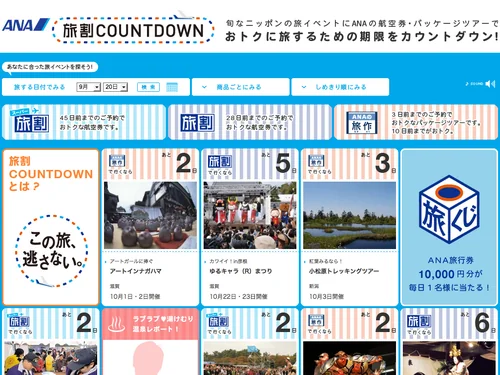This screenshot has width=500, height=375.
Task: Click the 旅くじ cube icon
Action: pos(449,209)
